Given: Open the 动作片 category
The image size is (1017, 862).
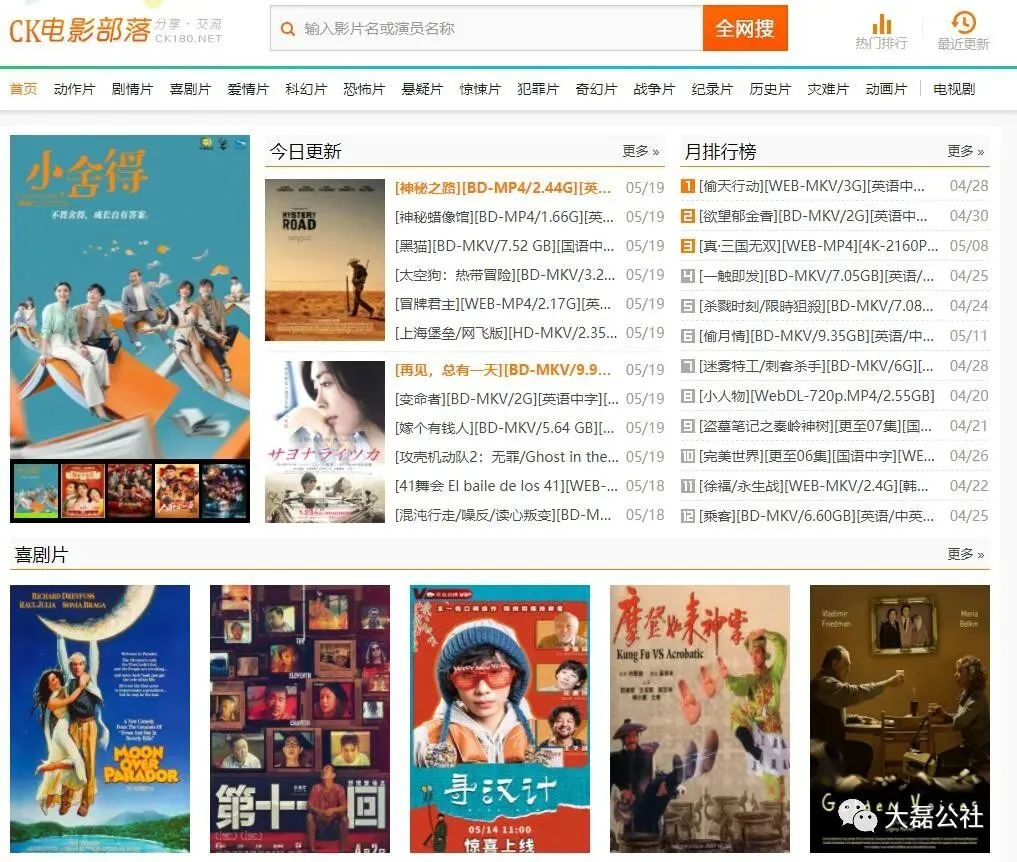Looking at the screenshot, I should 74,89.
